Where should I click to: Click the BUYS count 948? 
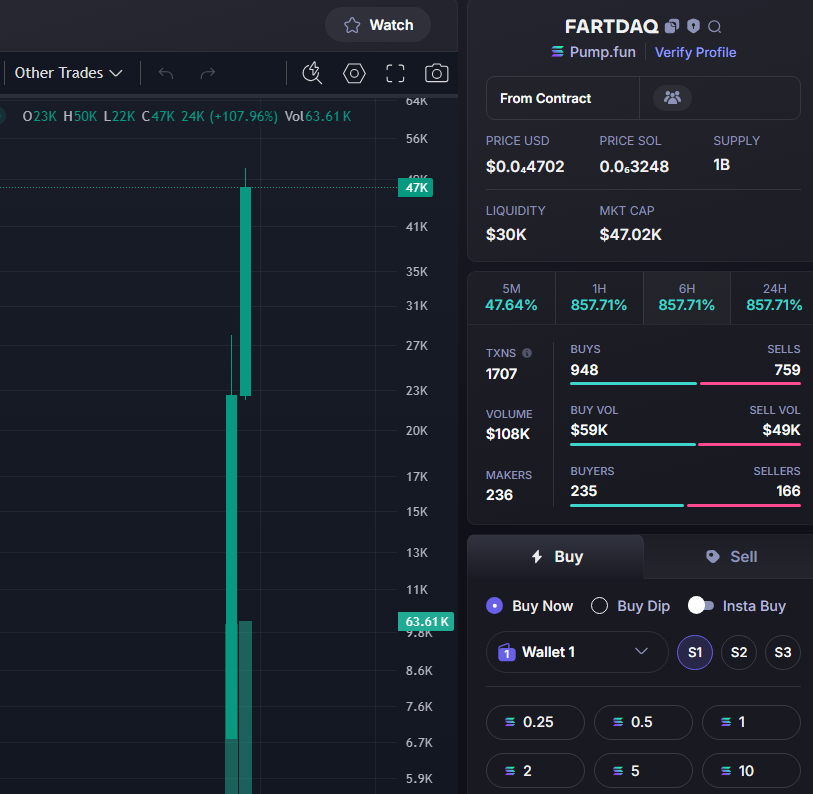[584, 370]
